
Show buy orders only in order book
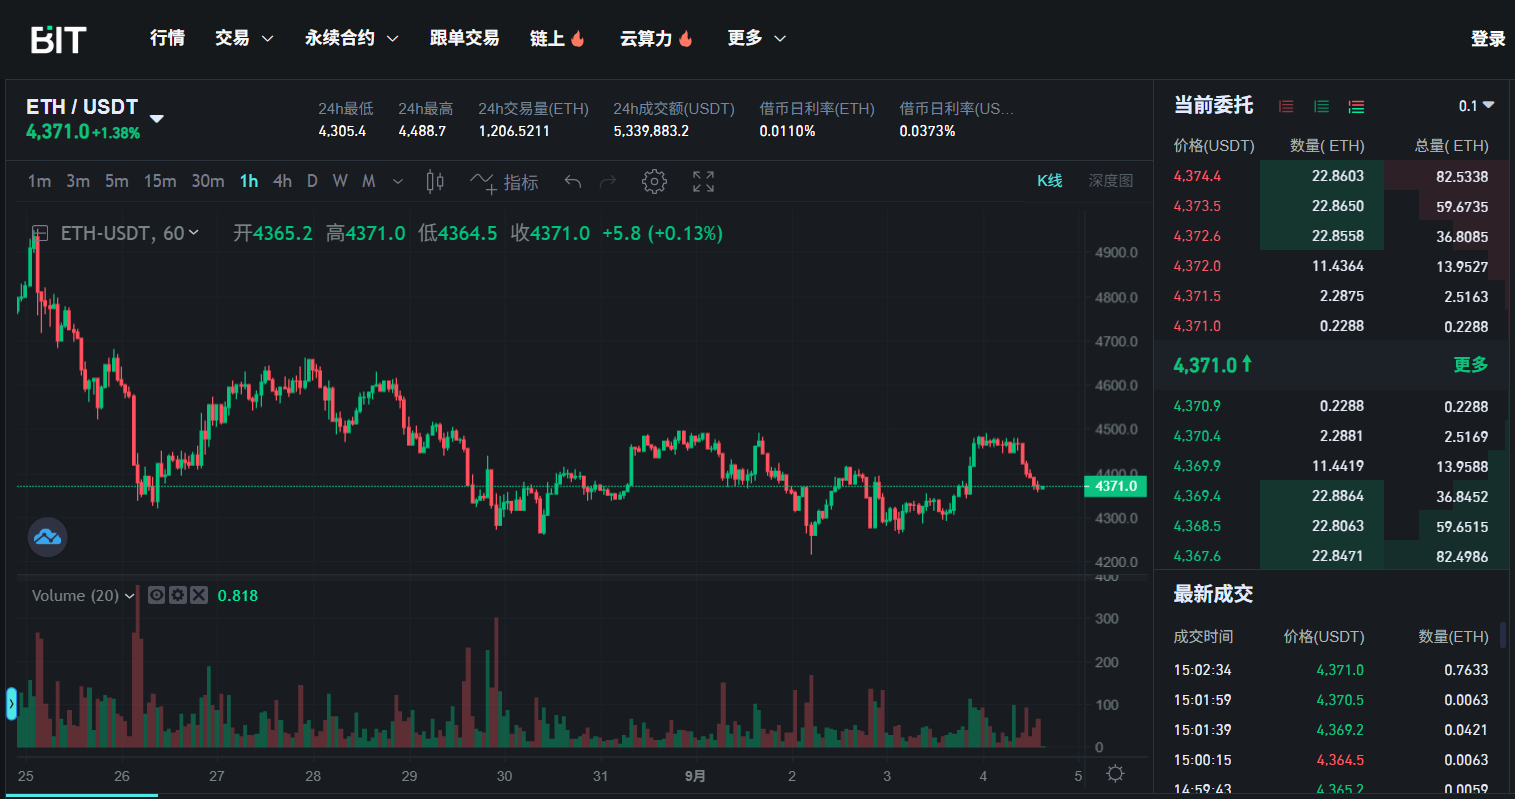[1321, 106]
